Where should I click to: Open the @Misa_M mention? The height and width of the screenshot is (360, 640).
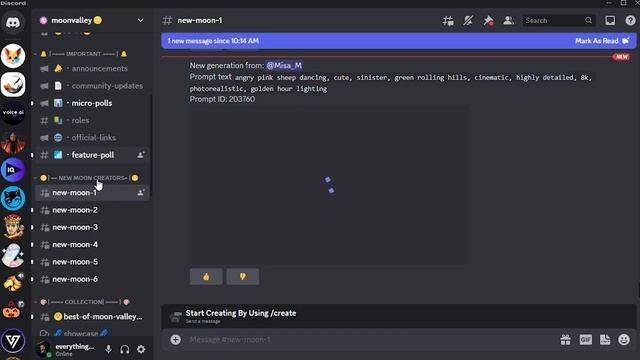tap(284, 65)
